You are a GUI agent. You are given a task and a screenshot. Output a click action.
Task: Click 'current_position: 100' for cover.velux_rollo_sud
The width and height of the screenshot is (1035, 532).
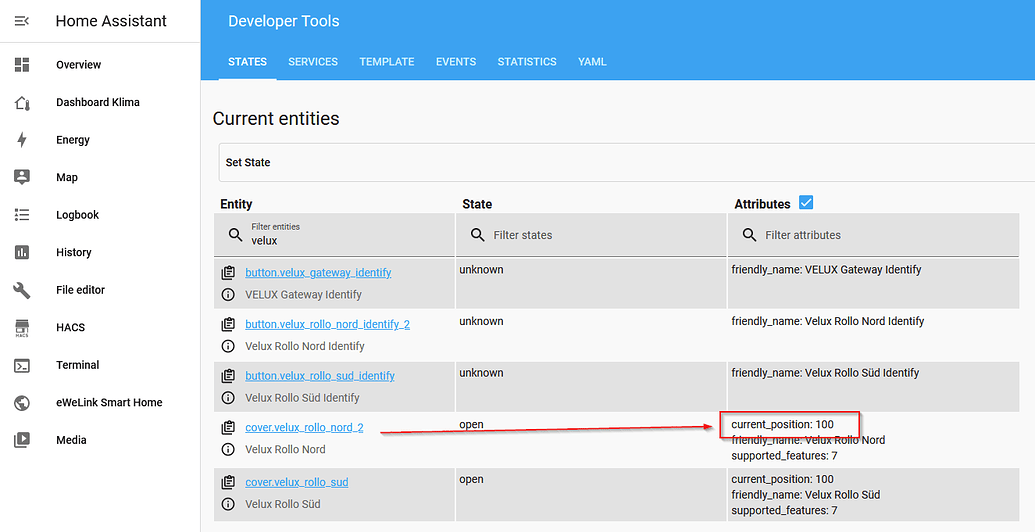click(x=782, y=479)
